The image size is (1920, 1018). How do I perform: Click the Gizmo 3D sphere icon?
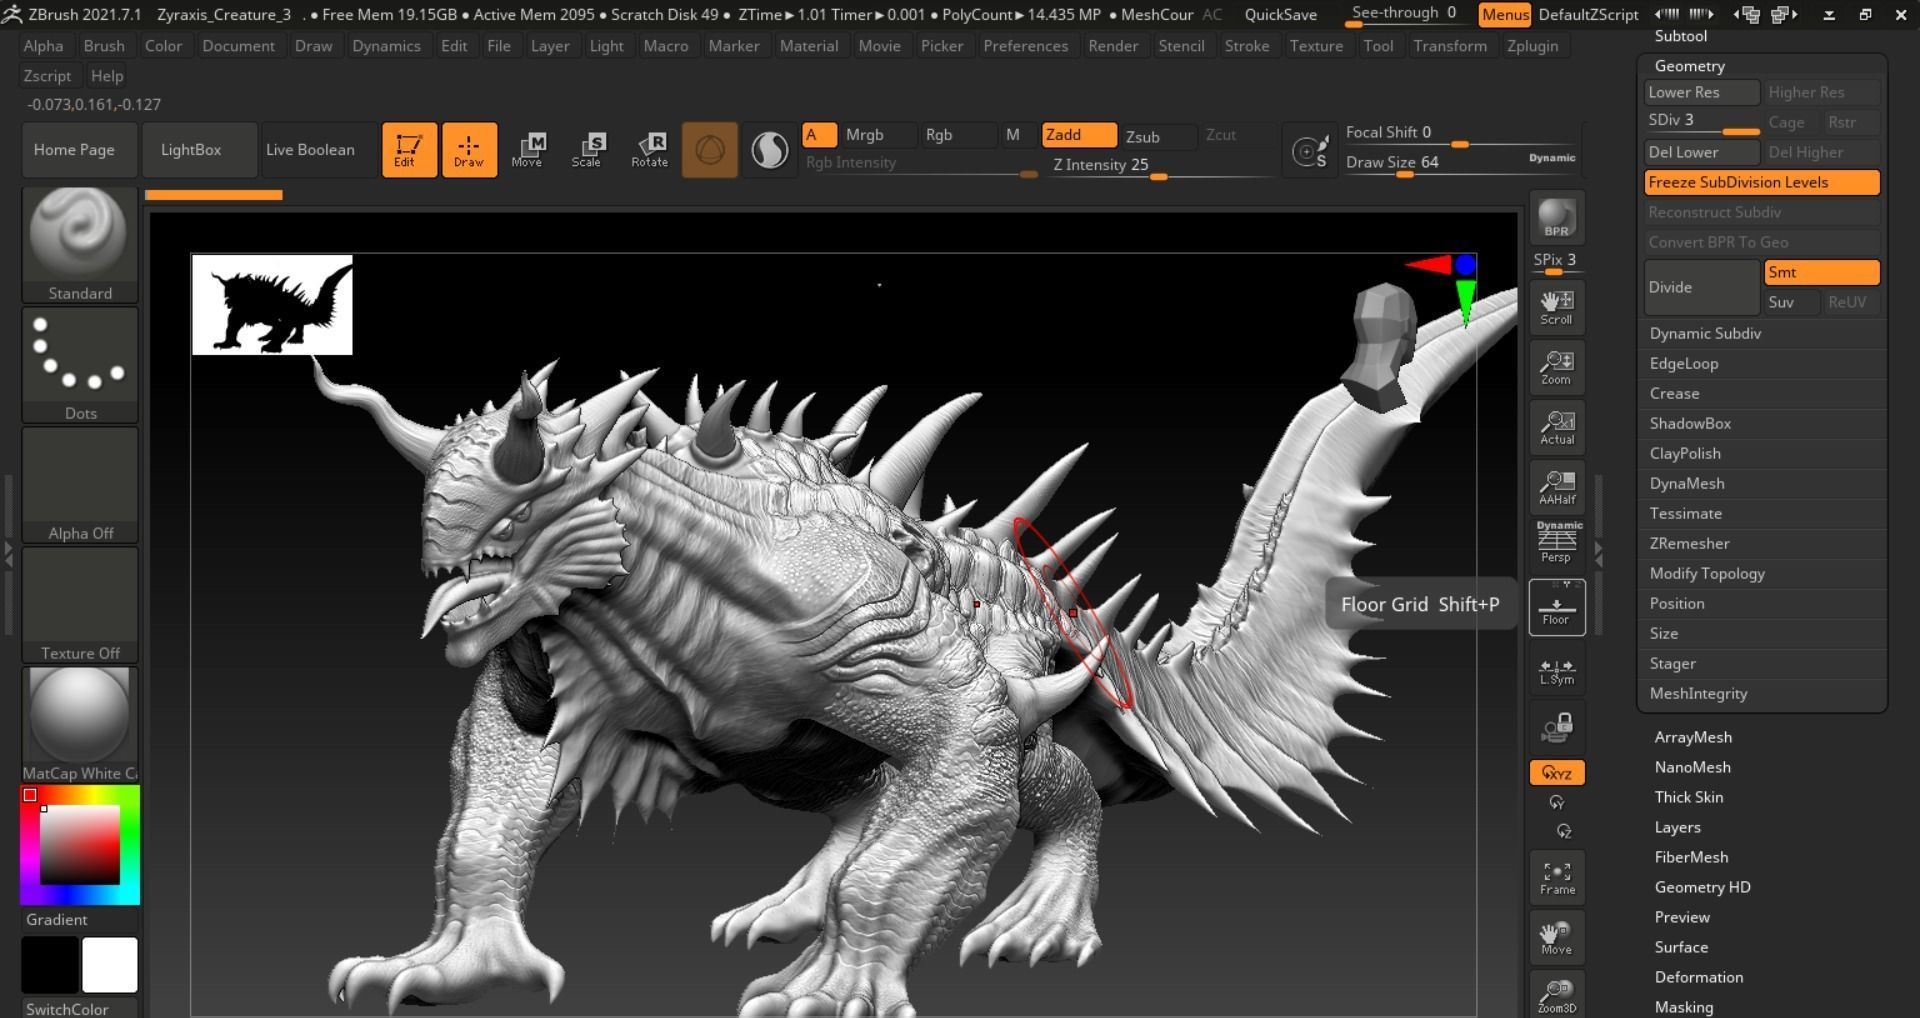pos(710,150)
